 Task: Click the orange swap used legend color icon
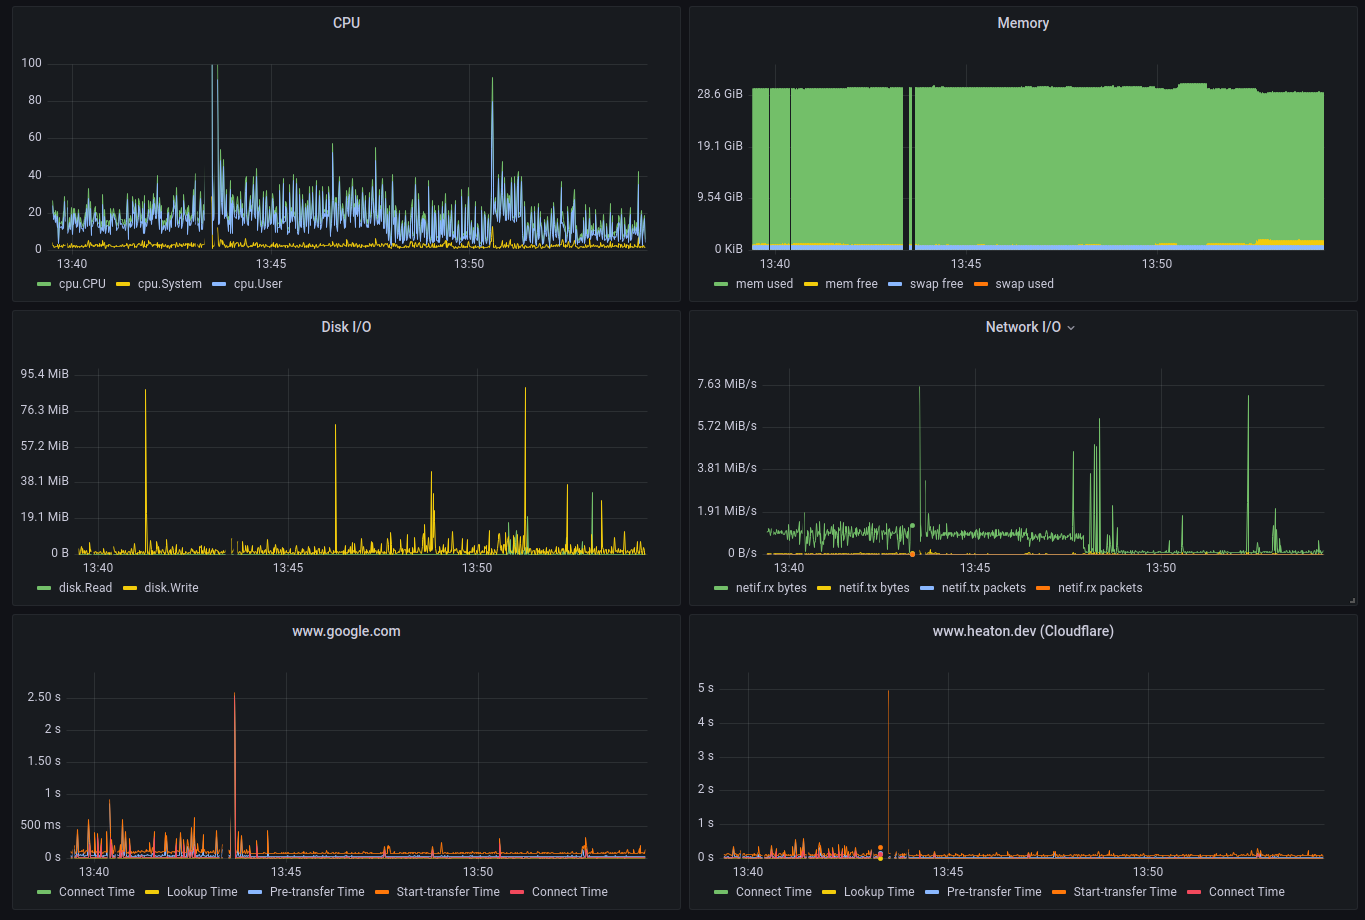[981, 285]
